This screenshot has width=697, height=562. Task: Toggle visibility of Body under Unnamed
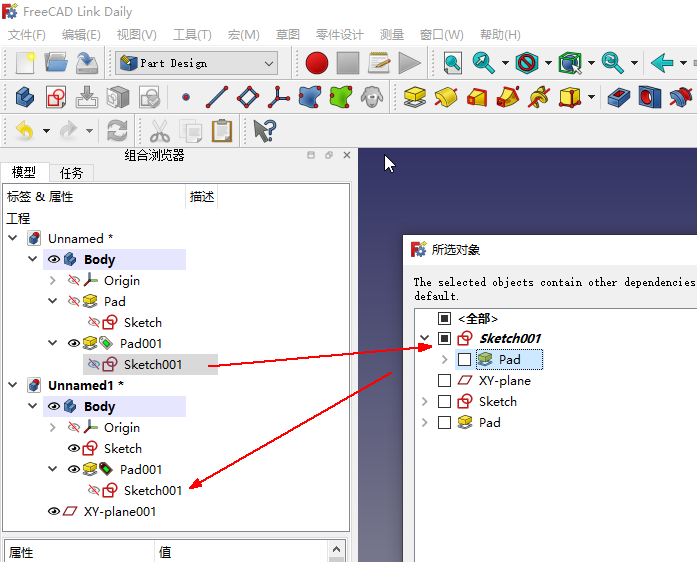coord(54,259)
